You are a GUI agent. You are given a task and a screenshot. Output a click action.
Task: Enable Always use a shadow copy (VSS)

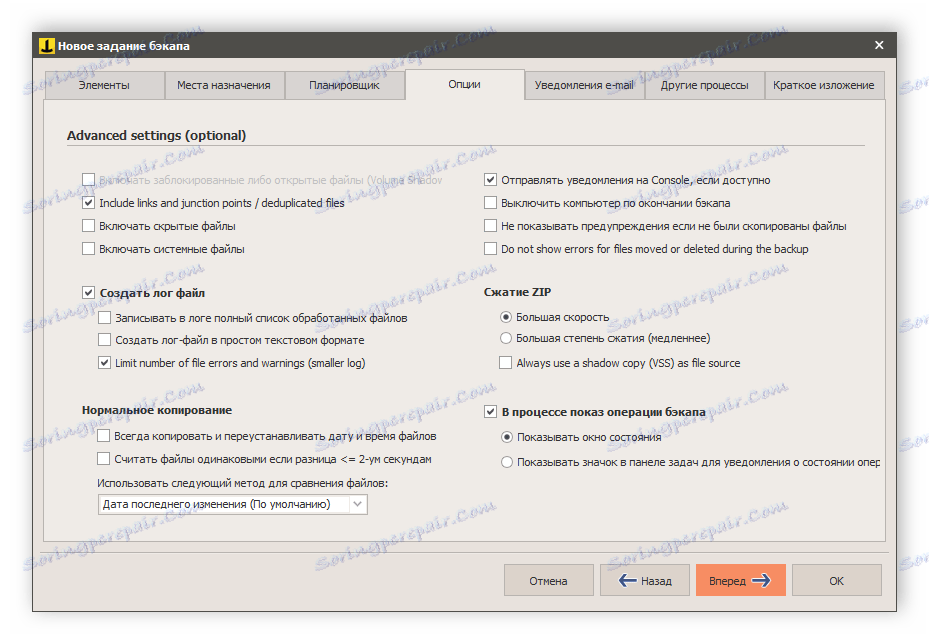tap(505, 363)
